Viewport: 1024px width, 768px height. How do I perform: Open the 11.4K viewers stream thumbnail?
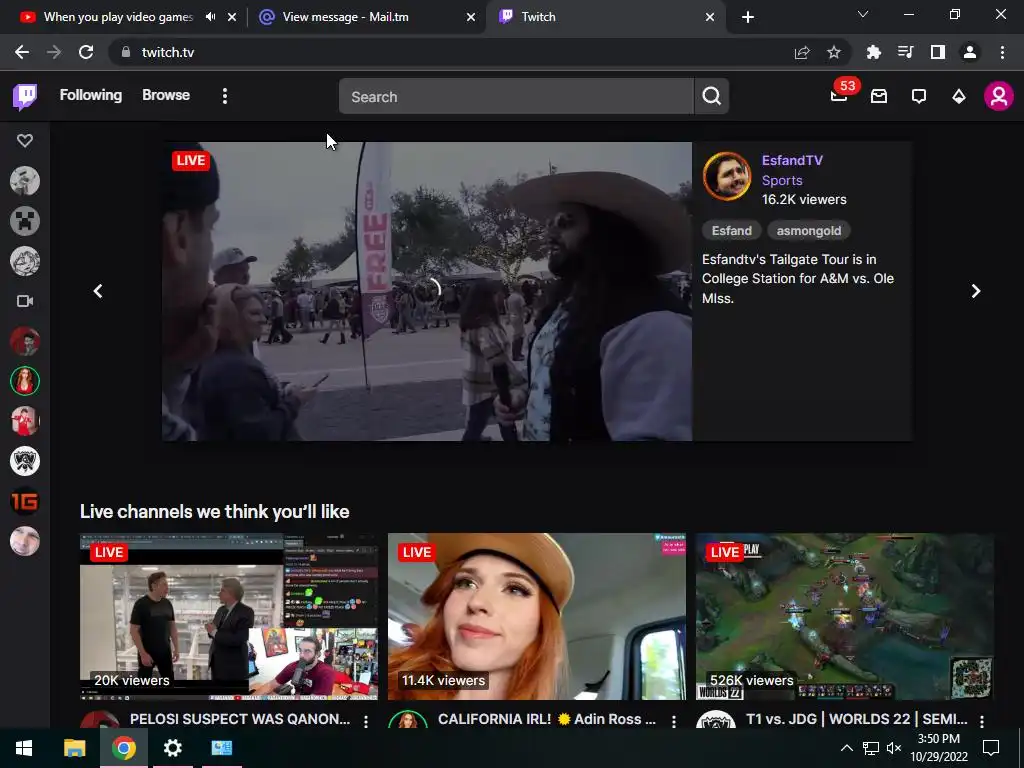pyautogui.click(x=537, y=616)
